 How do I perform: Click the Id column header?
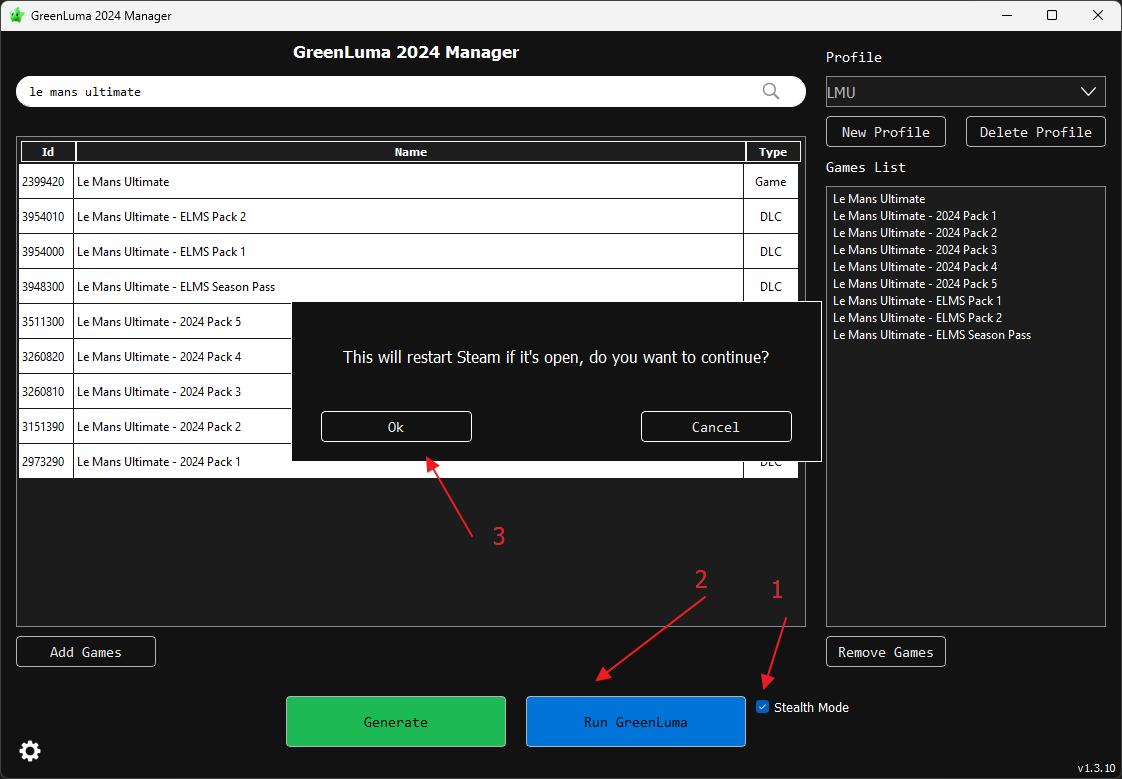click(47, 152)
